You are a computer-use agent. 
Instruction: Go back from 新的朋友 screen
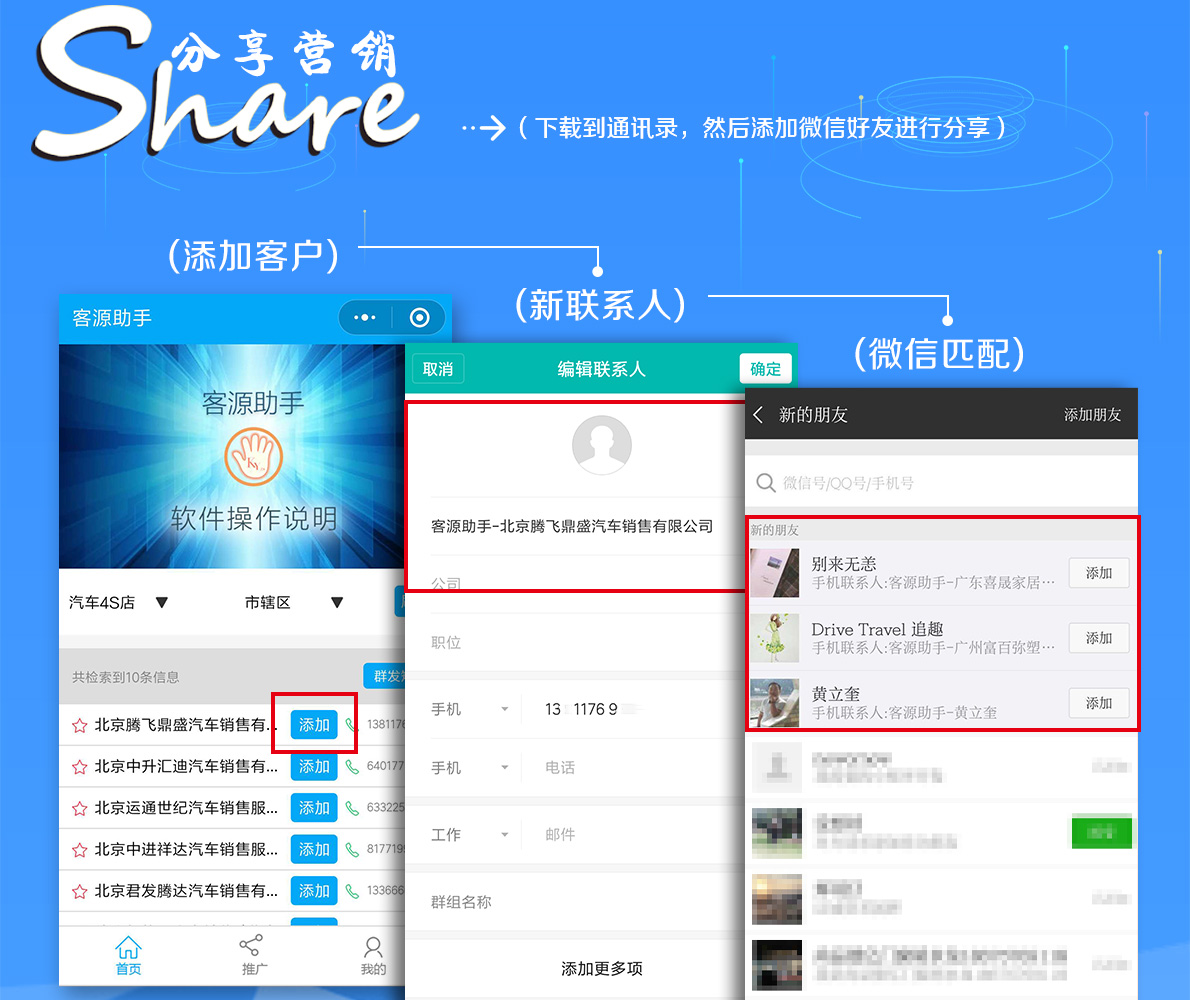click(758, 414)
